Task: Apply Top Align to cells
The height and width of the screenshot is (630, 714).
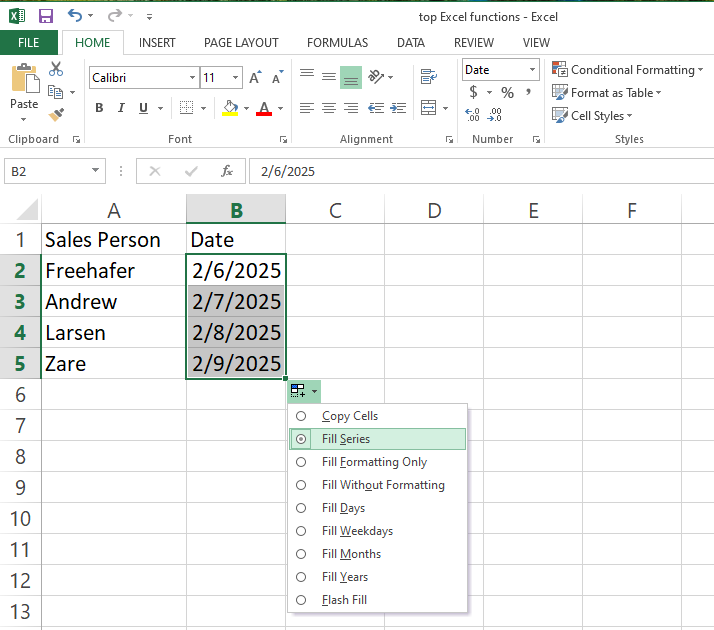Action: click(307, 74)
